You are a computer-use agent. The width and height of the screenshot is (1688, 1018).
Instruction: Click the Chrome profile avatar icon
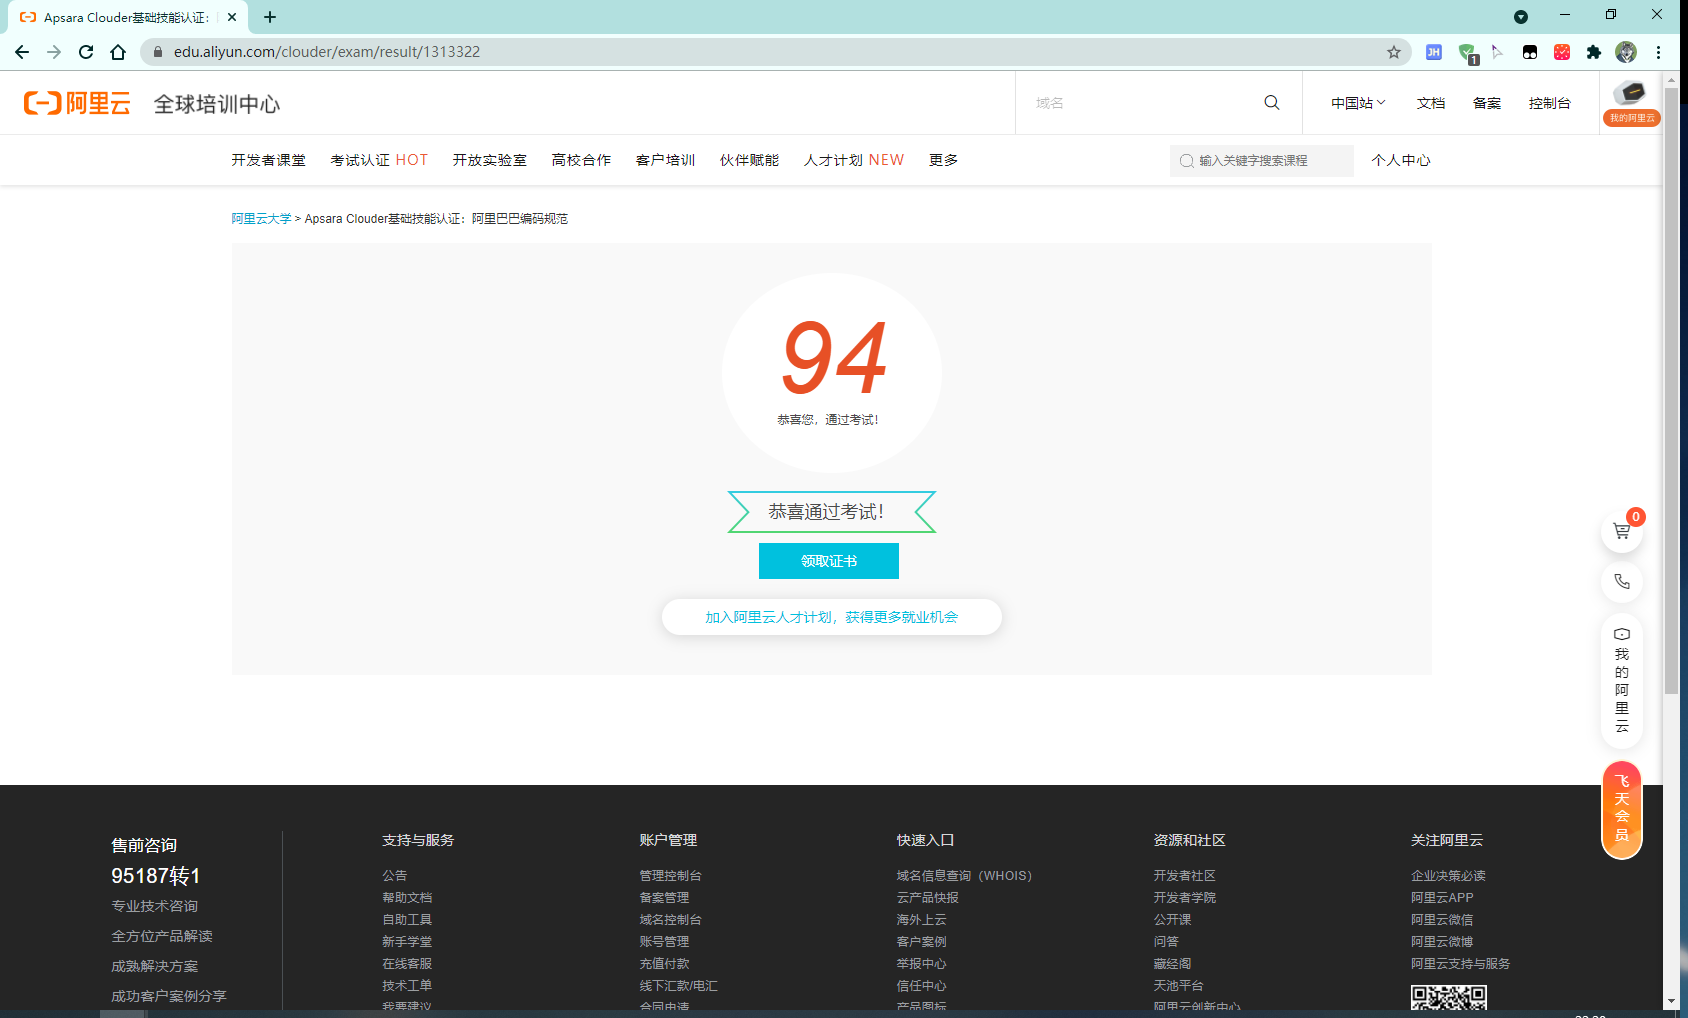pos(1626,52)
